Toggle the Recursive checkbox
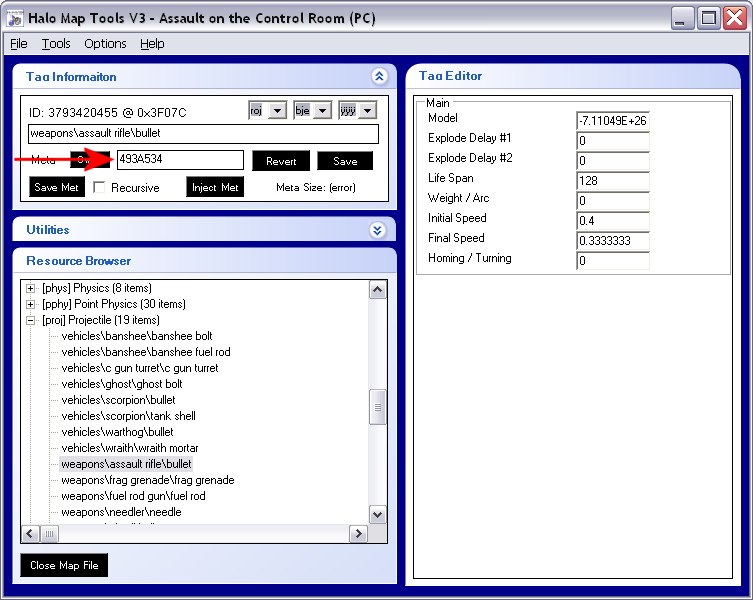This screenshot has width=753, height=600. pos(99,187)
